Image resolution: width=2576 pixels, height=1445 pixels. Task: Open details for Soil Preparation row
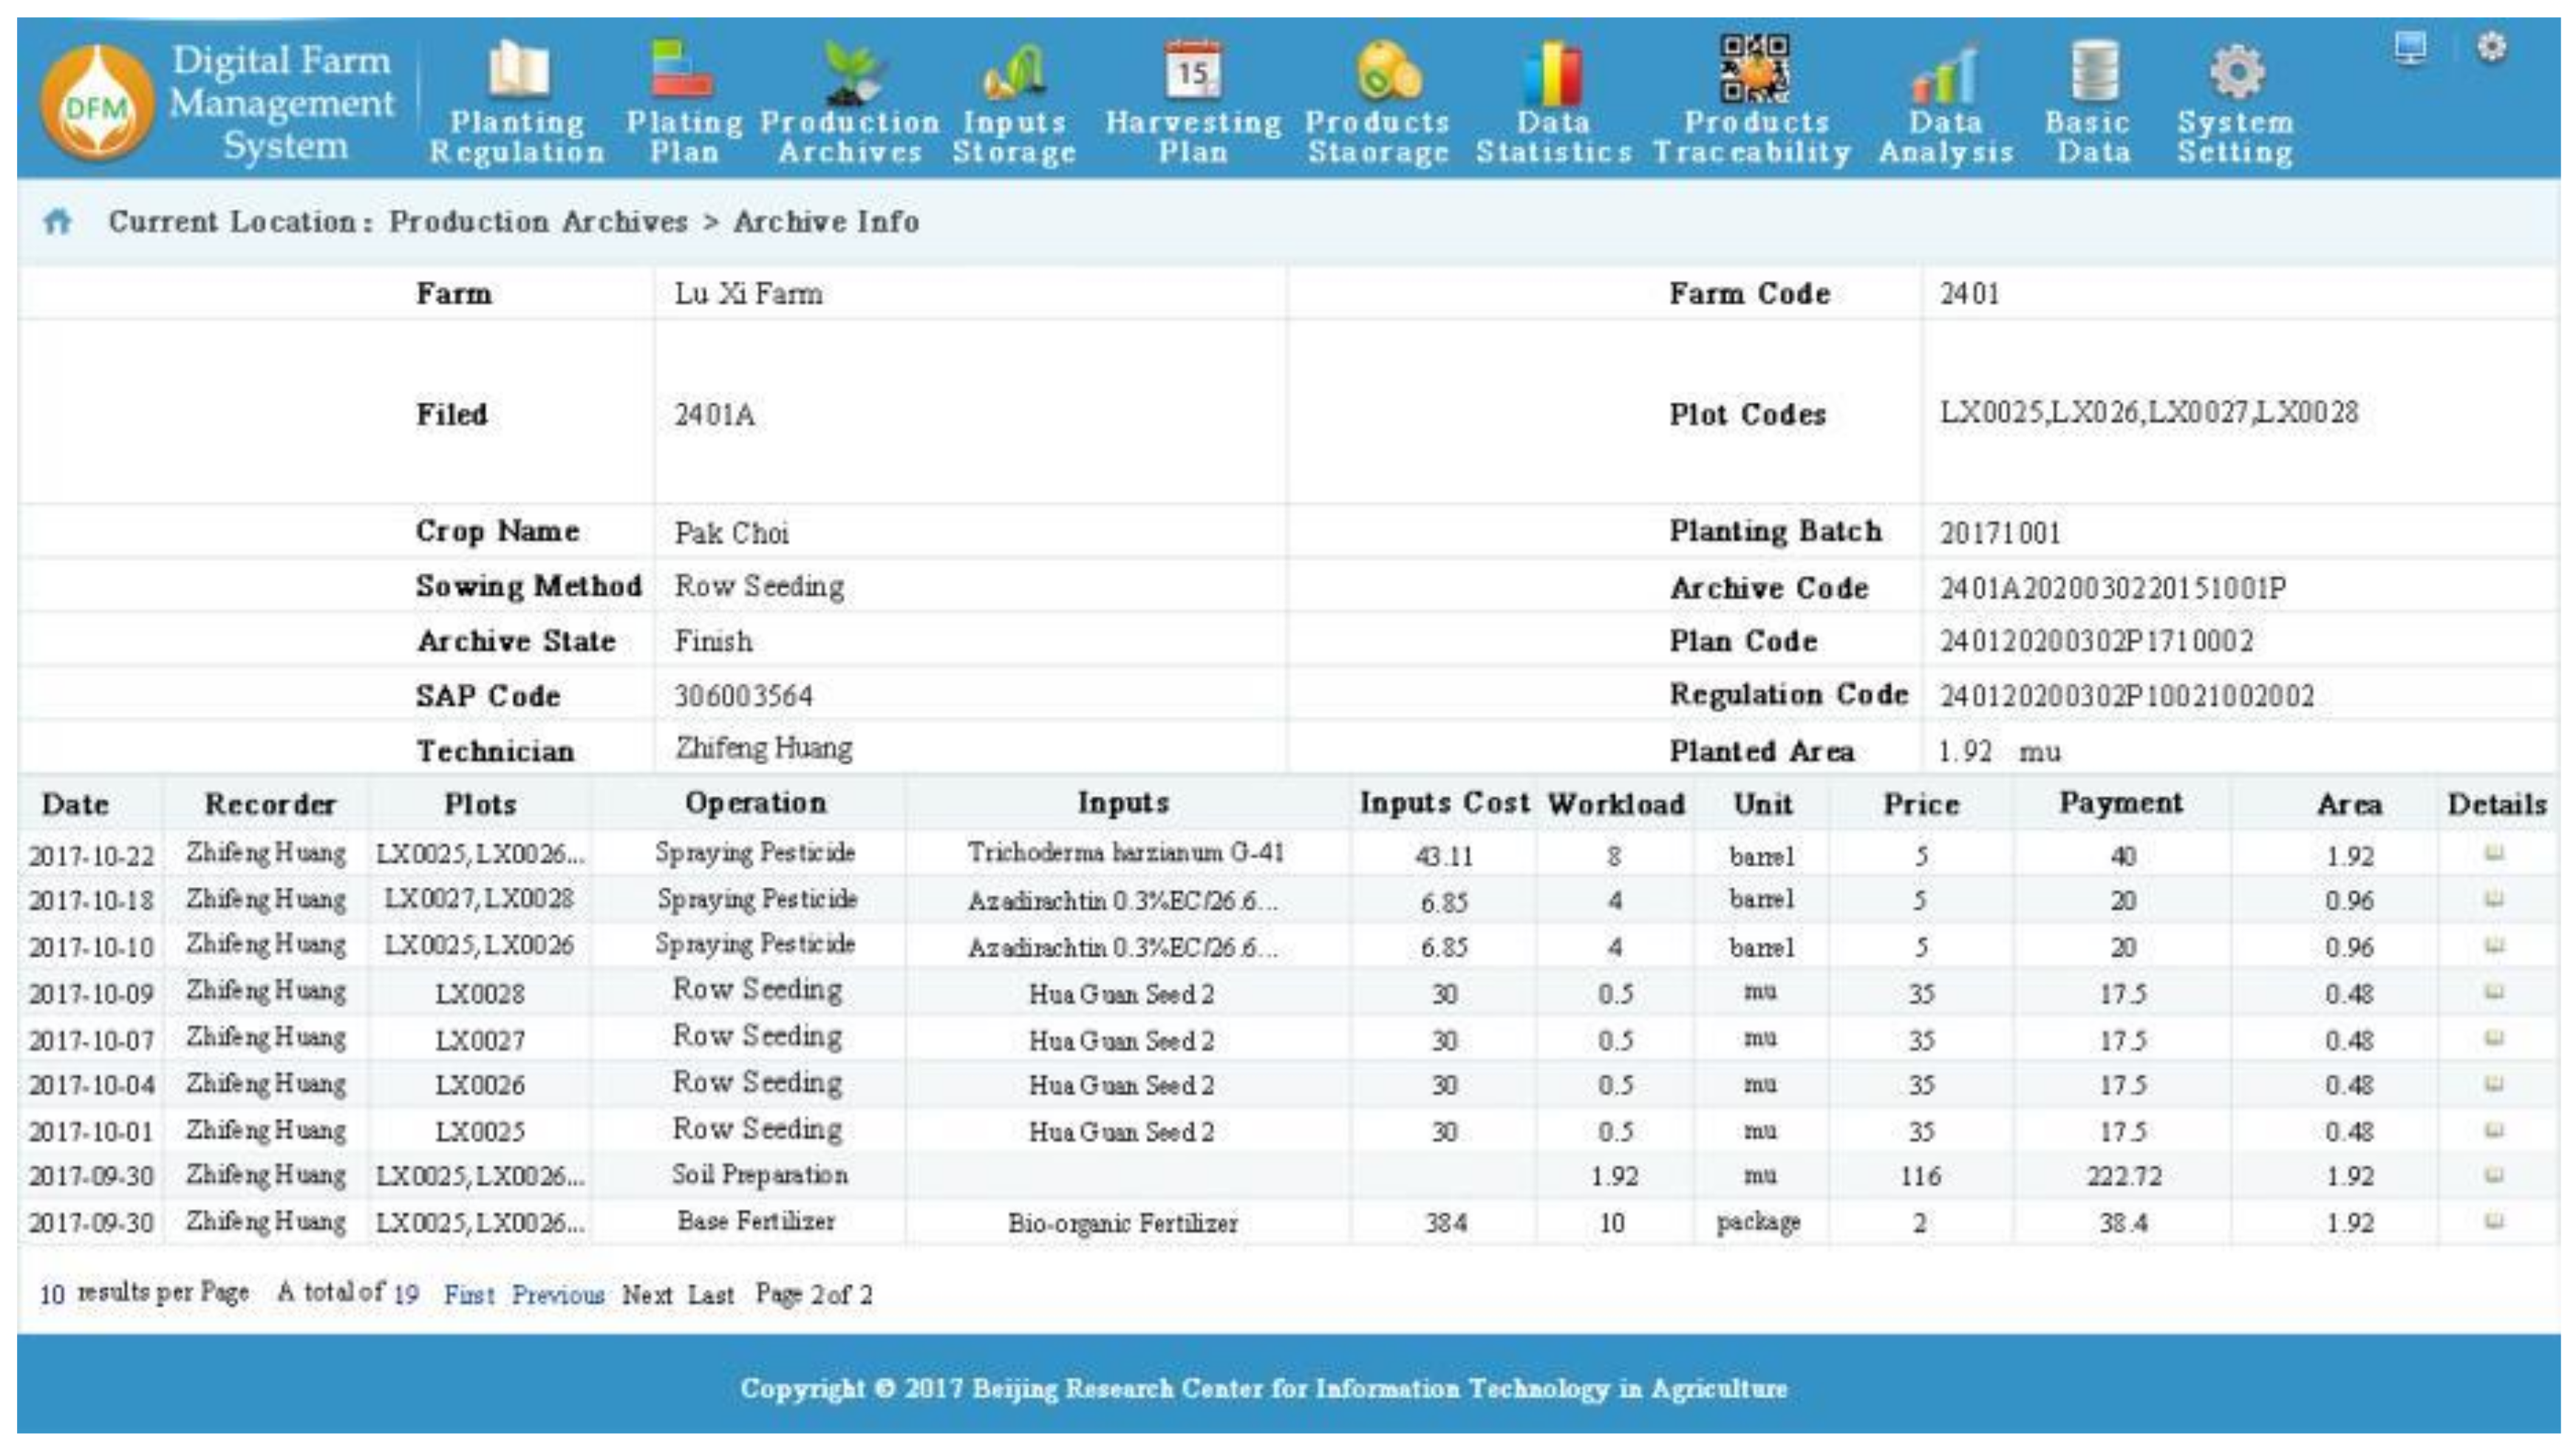pos(2494,1174)
